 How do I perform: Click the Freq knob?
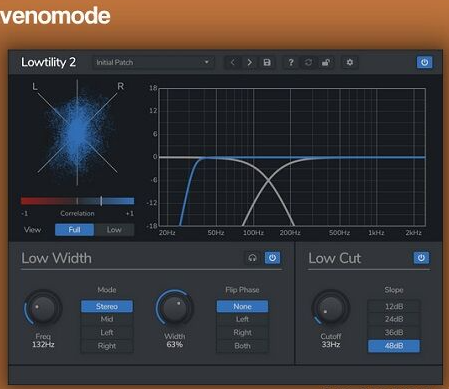[x=43, y=308]
